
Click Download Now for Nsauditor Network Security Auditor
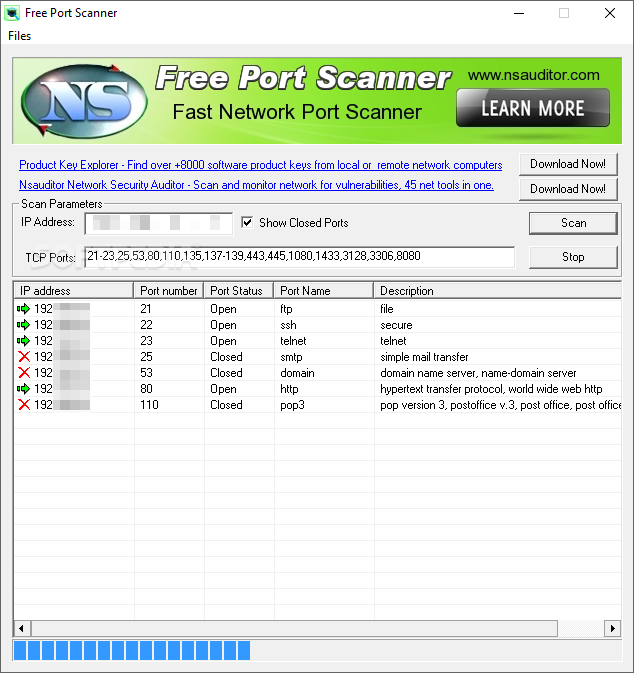tap(568, 189)
